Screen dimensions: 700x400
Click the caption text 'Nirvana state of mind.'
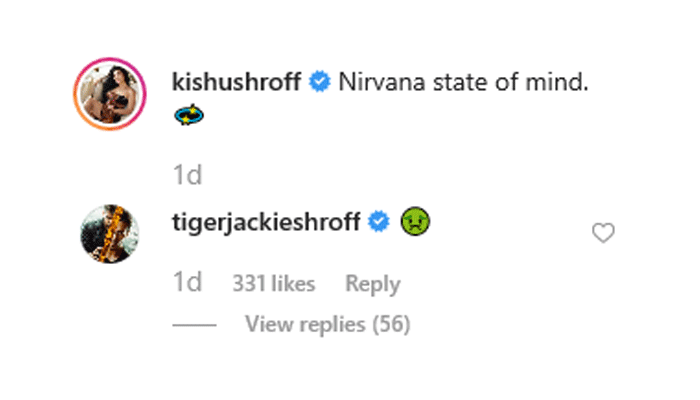[x=463, y=83]
